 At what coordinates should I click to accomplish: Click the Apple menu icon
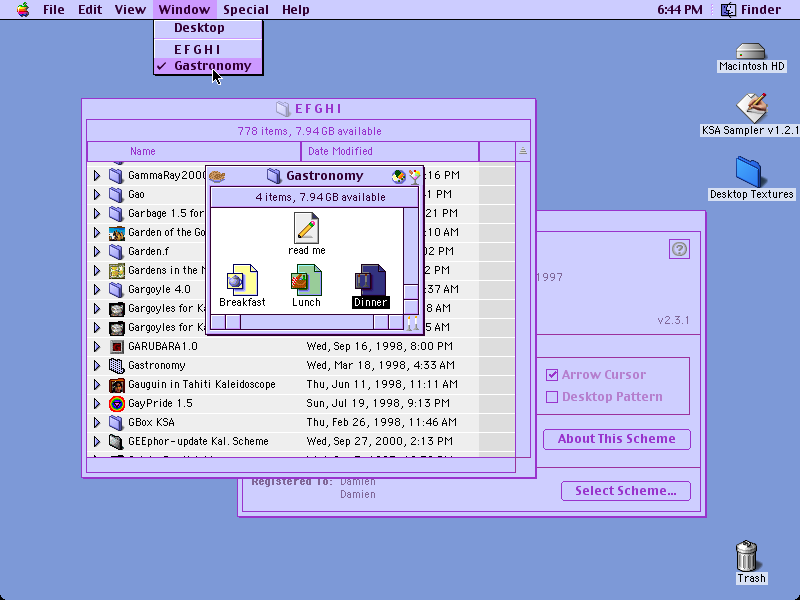[x=23, y=9]
